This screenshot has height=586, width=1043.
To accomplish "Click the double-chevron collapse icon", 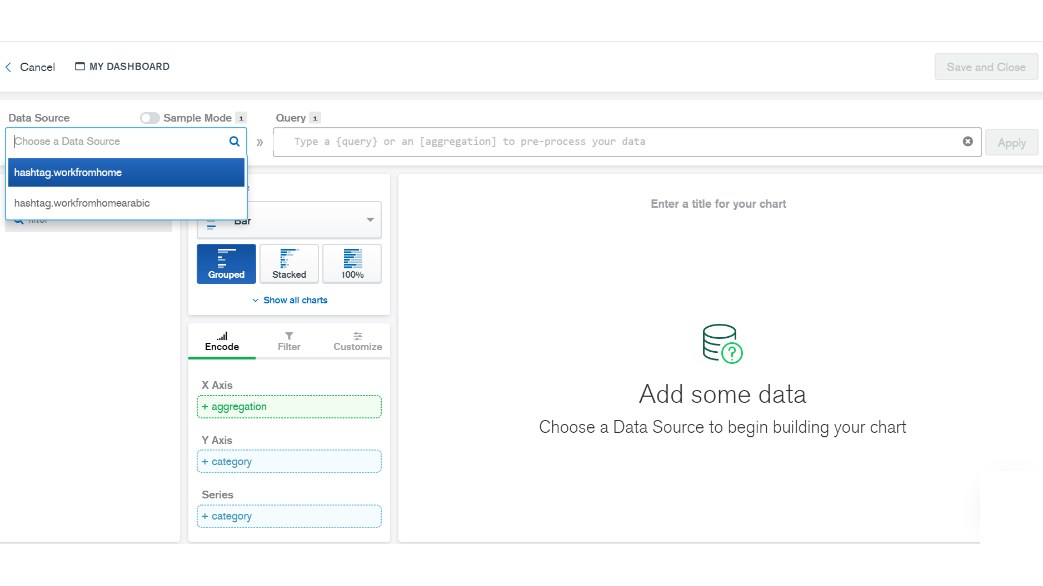I will pyautogui.click(x=259, y=142).
